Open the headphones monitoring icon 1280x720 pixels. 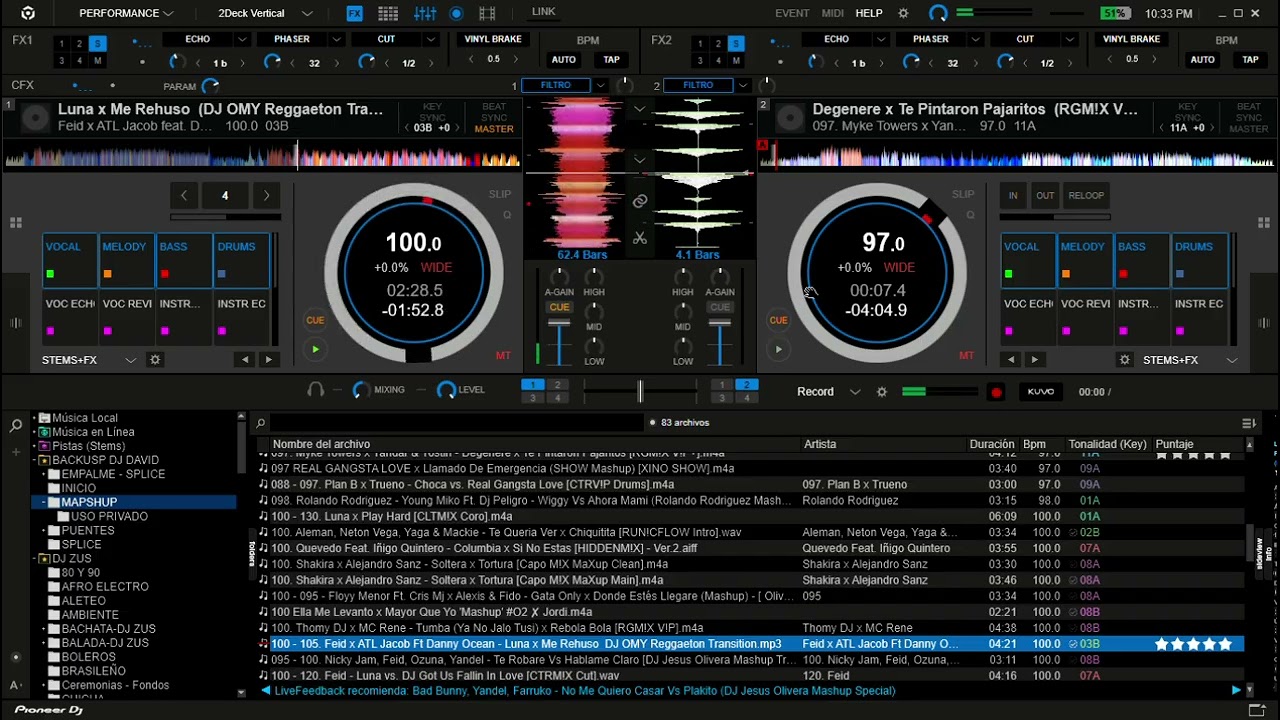pos(316,390)
